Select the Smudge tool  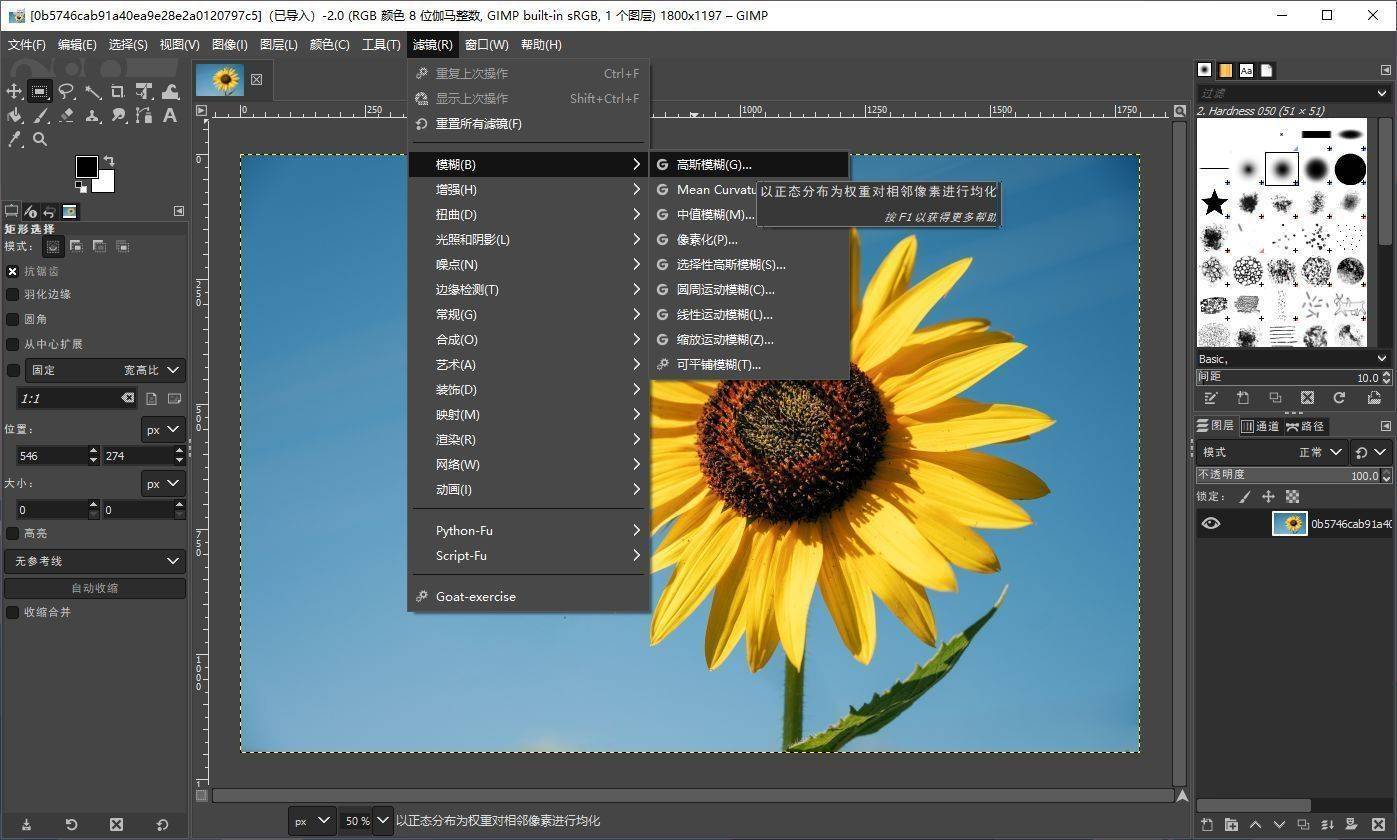coord(118,115)
